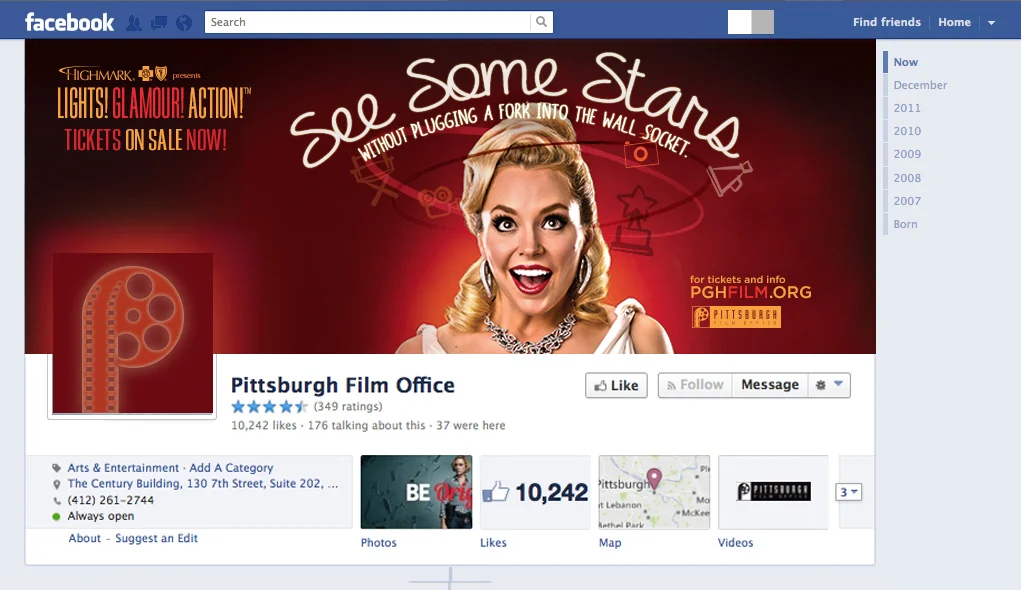Click the green open-status dot

point(57,516)
